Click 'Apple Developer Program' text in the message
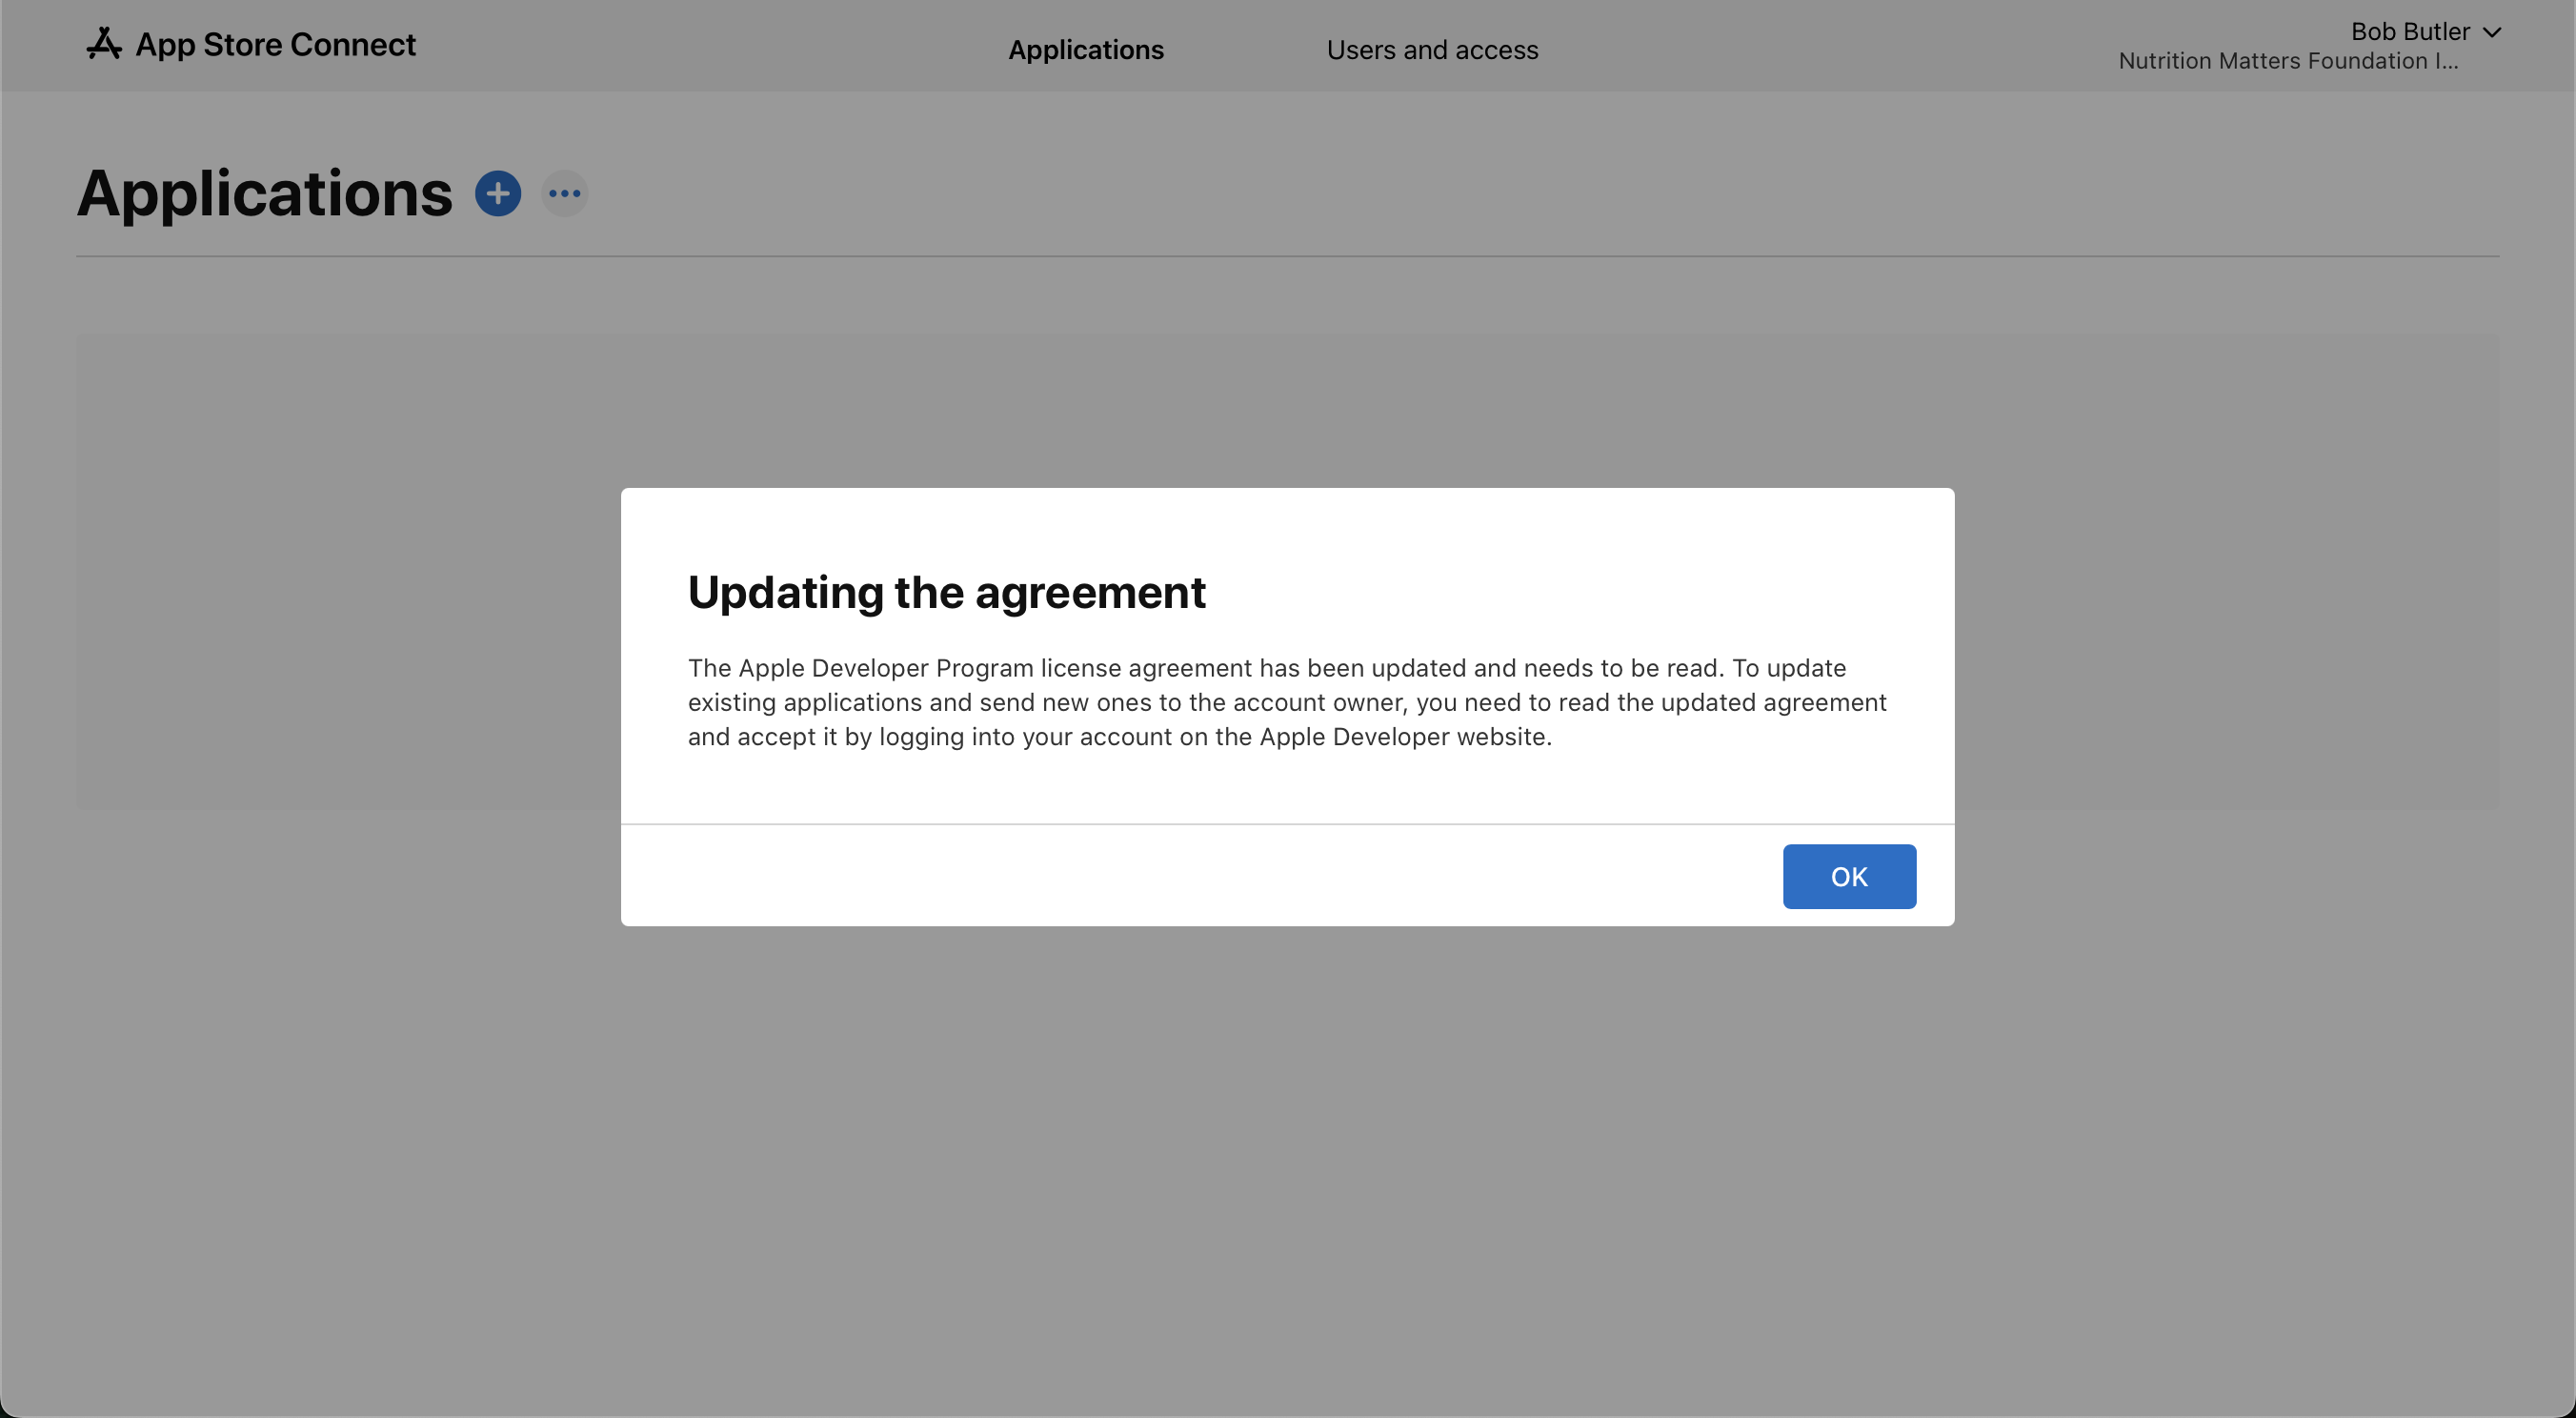 pyautogui.click(x=886, y=668)
